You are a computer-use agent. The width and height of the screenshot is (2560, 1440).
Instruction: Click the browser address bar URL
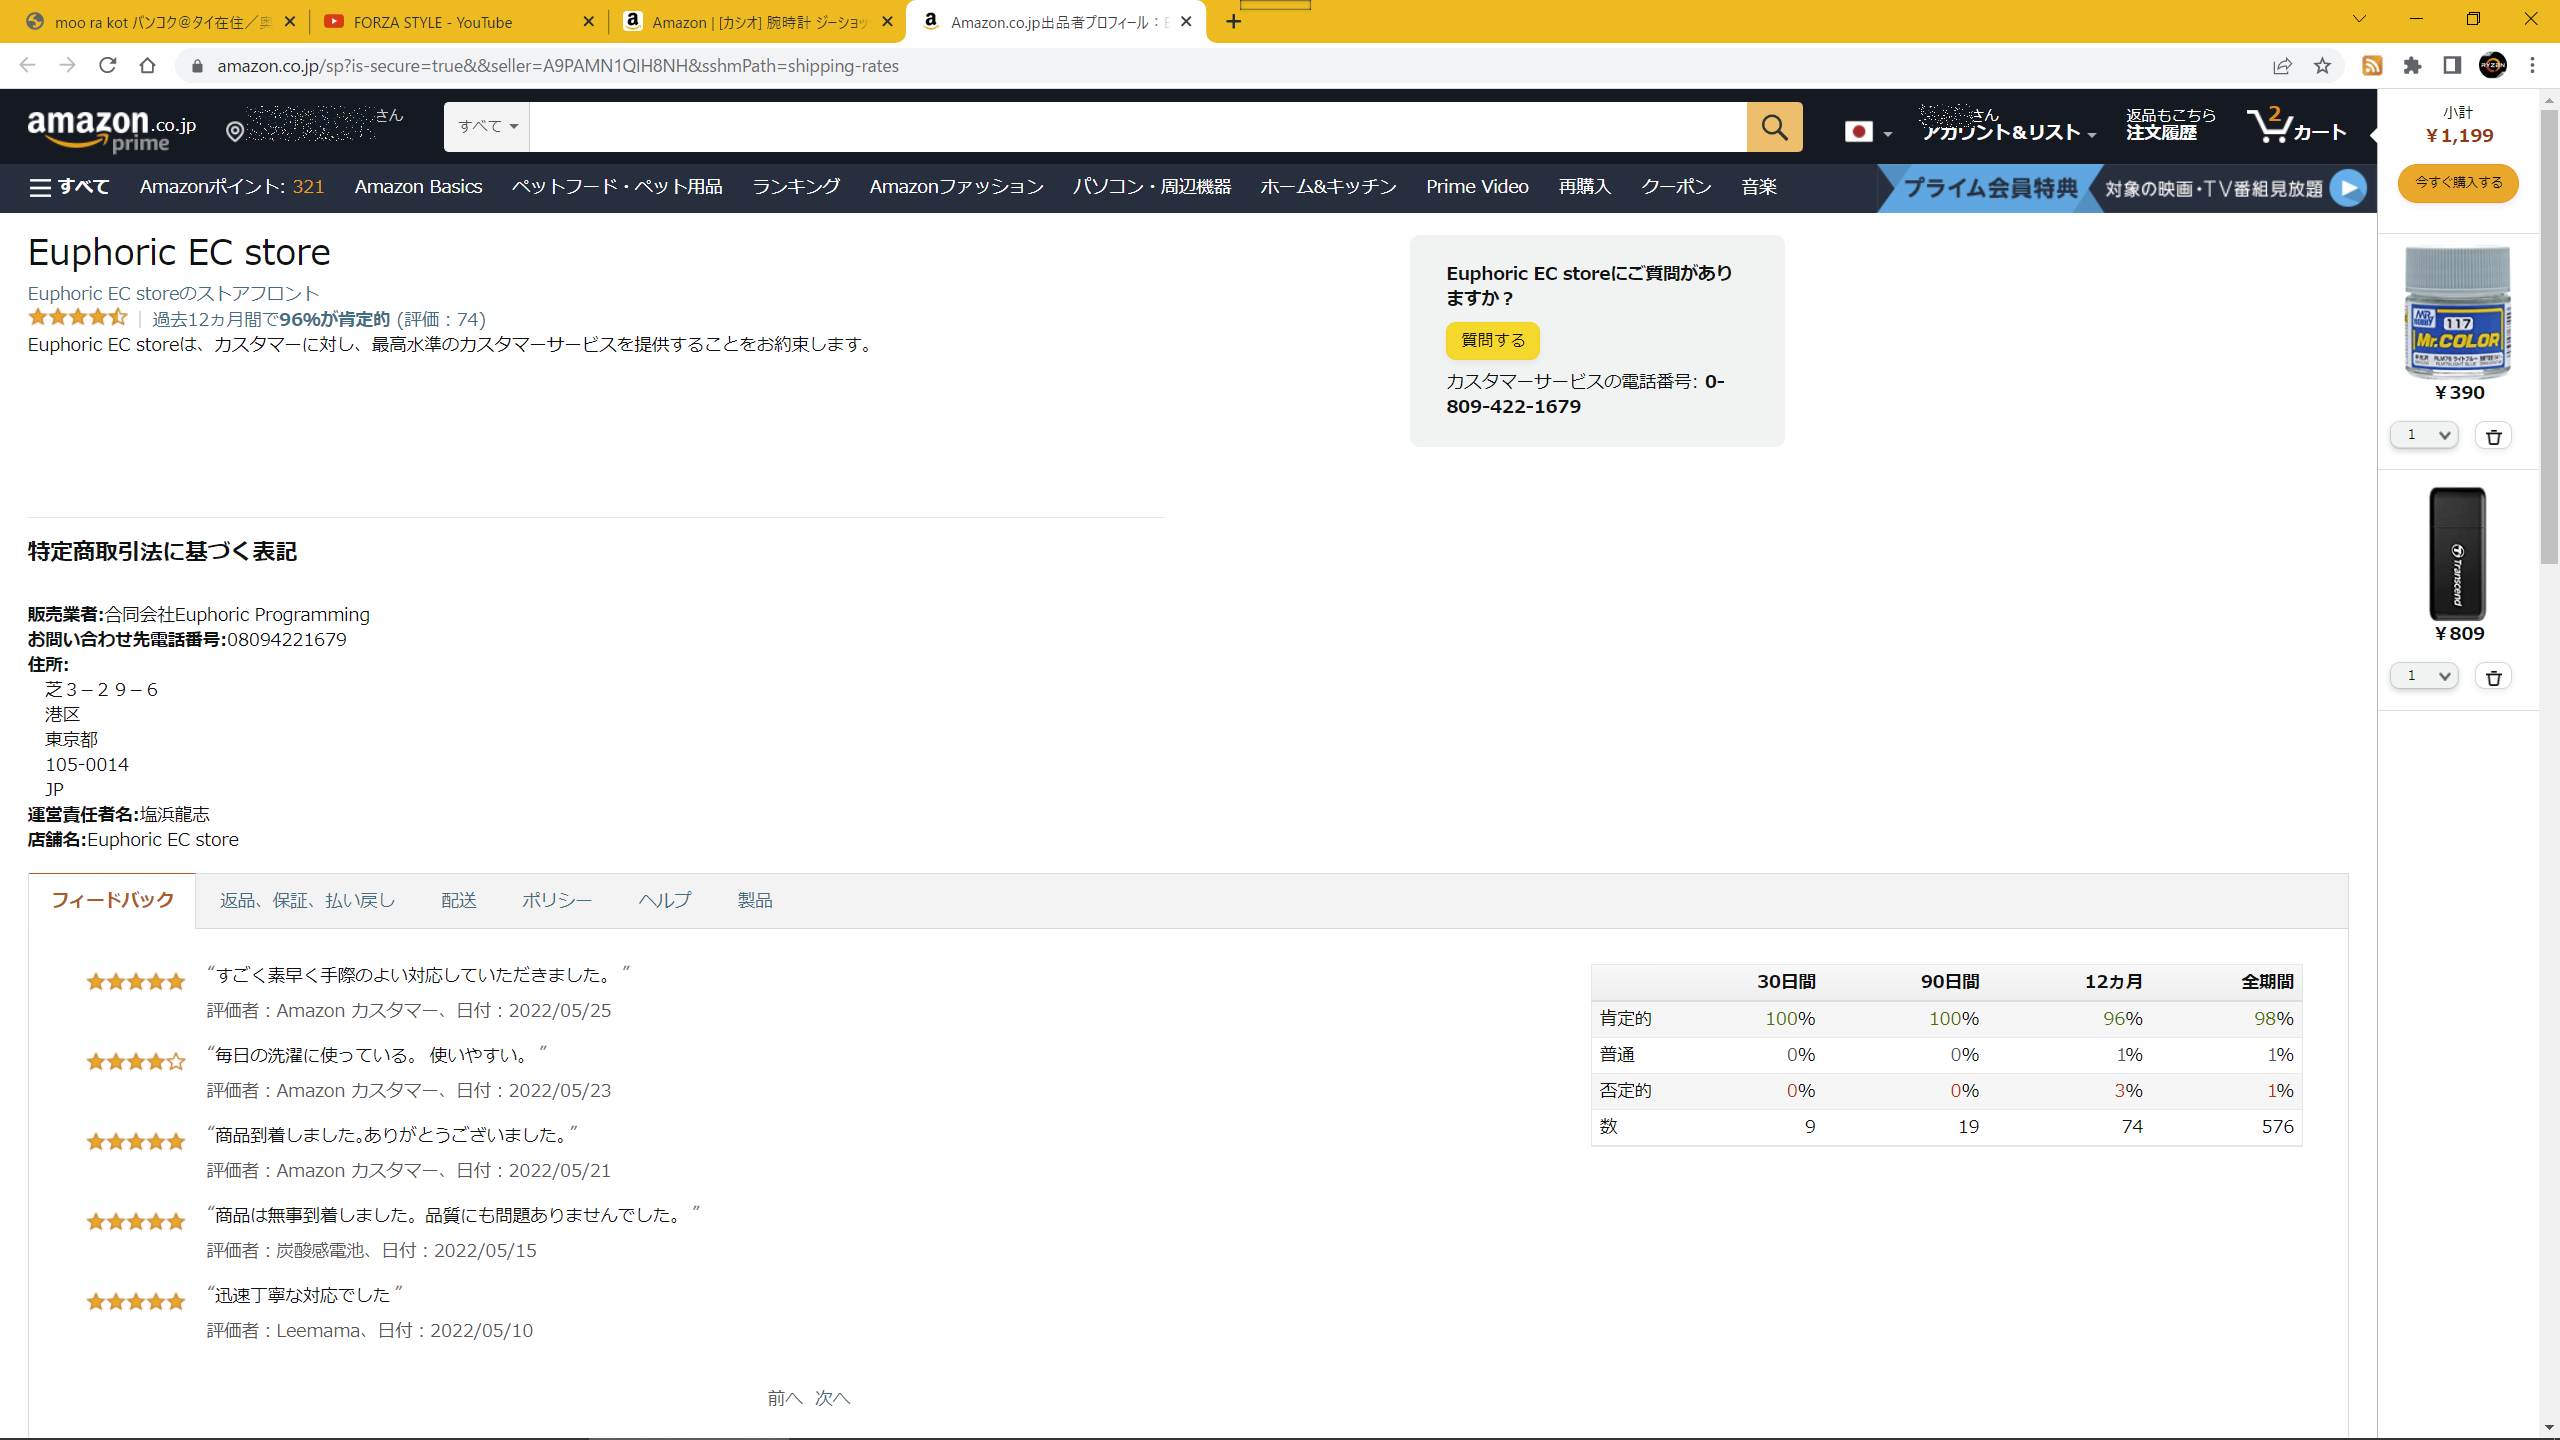coord(558,66)
